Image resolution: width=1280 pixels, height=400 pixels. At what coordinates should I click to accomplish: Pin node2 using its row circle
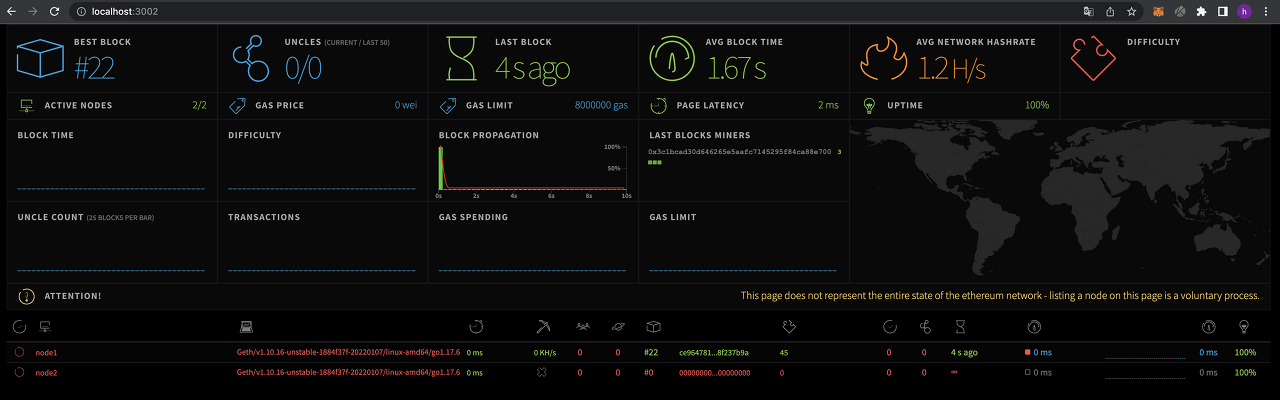[x=19, y=372]
